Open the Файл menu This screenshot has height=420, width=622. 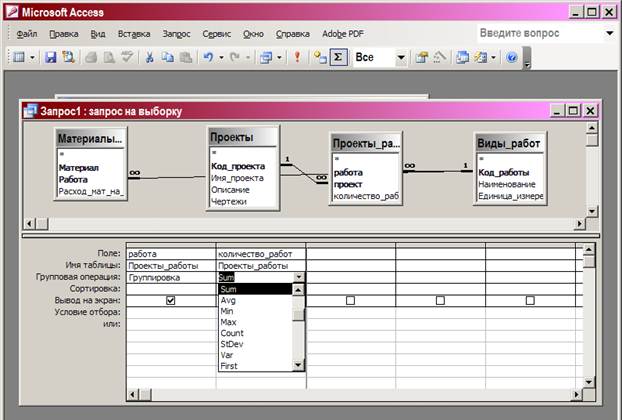coord(27,34)
